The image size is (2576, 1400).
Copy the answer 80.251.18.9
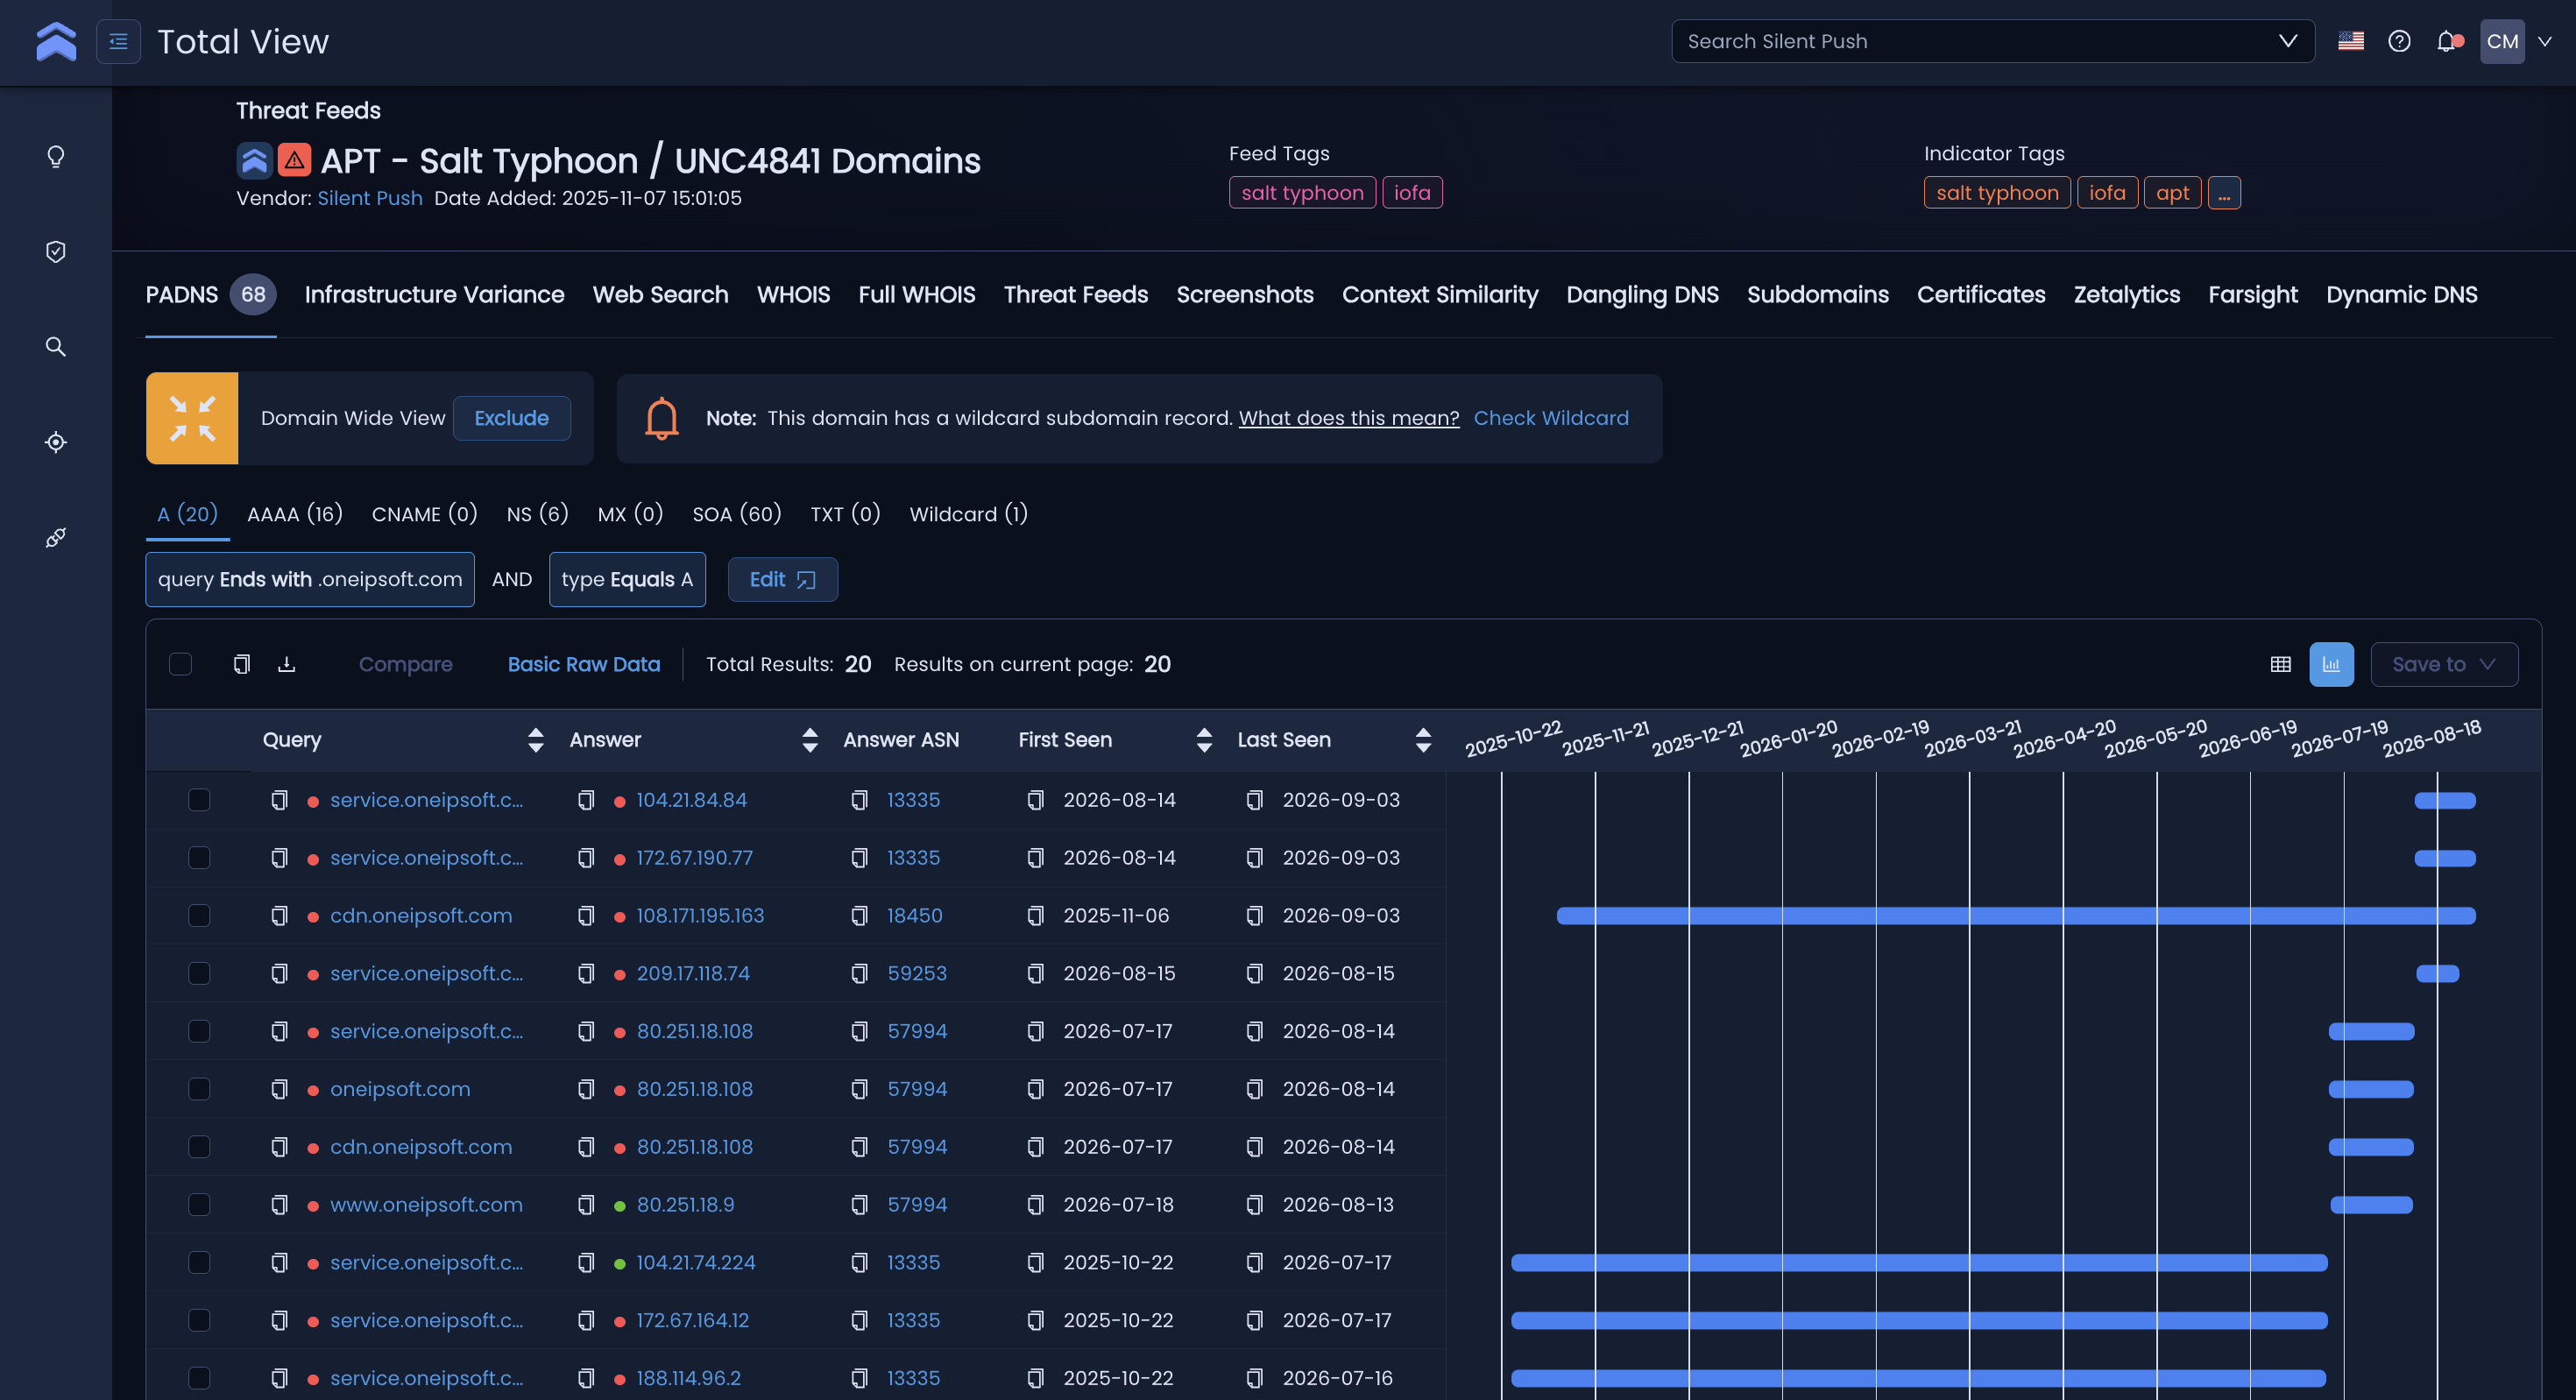[586, 1205]
